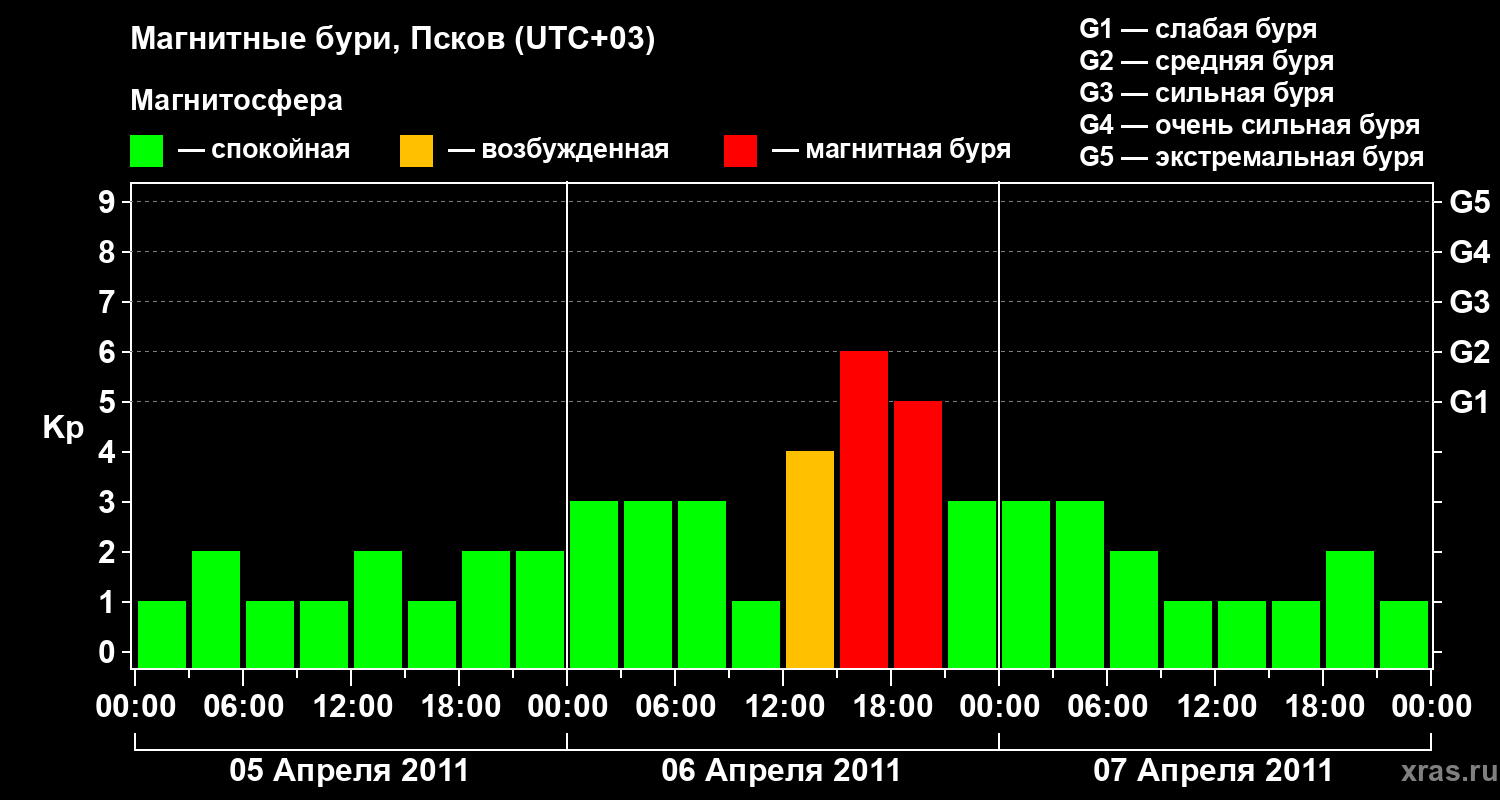Select the red bar reaching Kp 5
The width and height of the screenshot is (1500, 800).
point(918,535)
